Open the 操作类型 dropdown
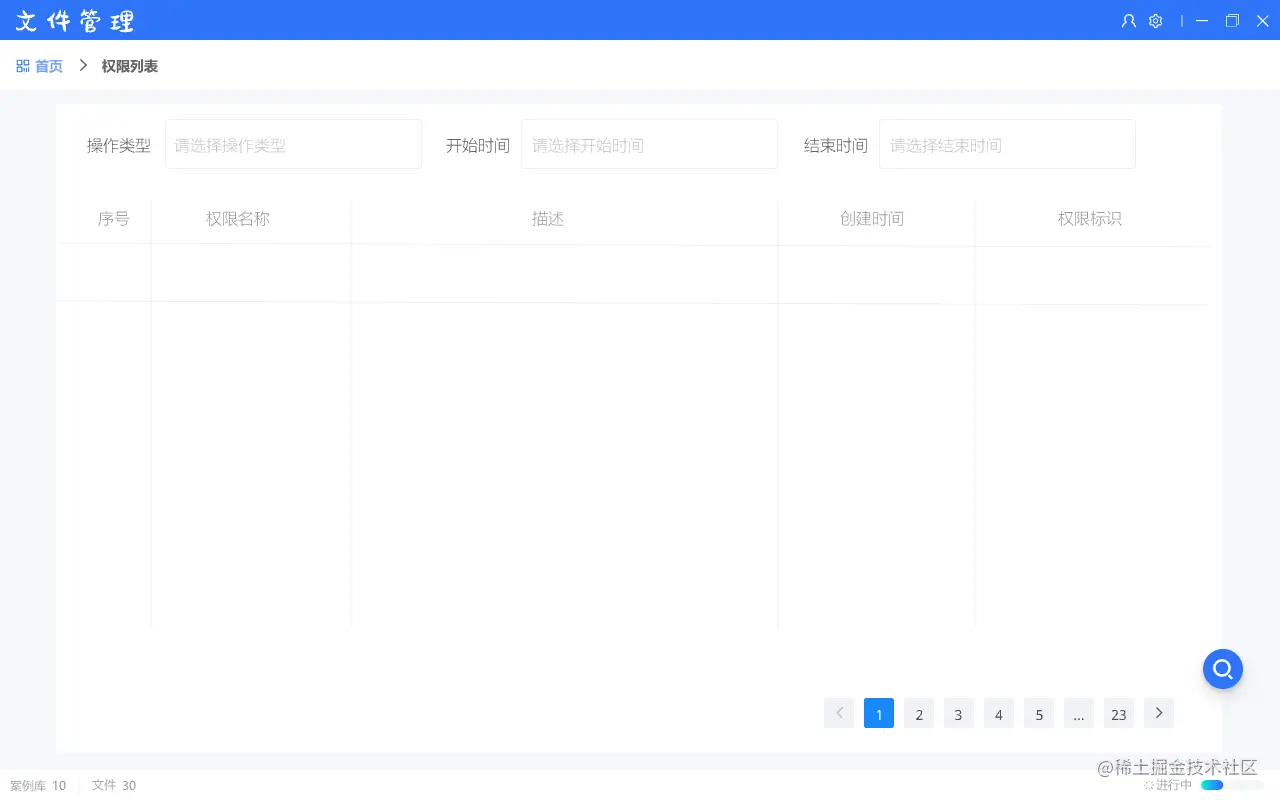This screenshot has width=1280, height=800. pos(293,145)
